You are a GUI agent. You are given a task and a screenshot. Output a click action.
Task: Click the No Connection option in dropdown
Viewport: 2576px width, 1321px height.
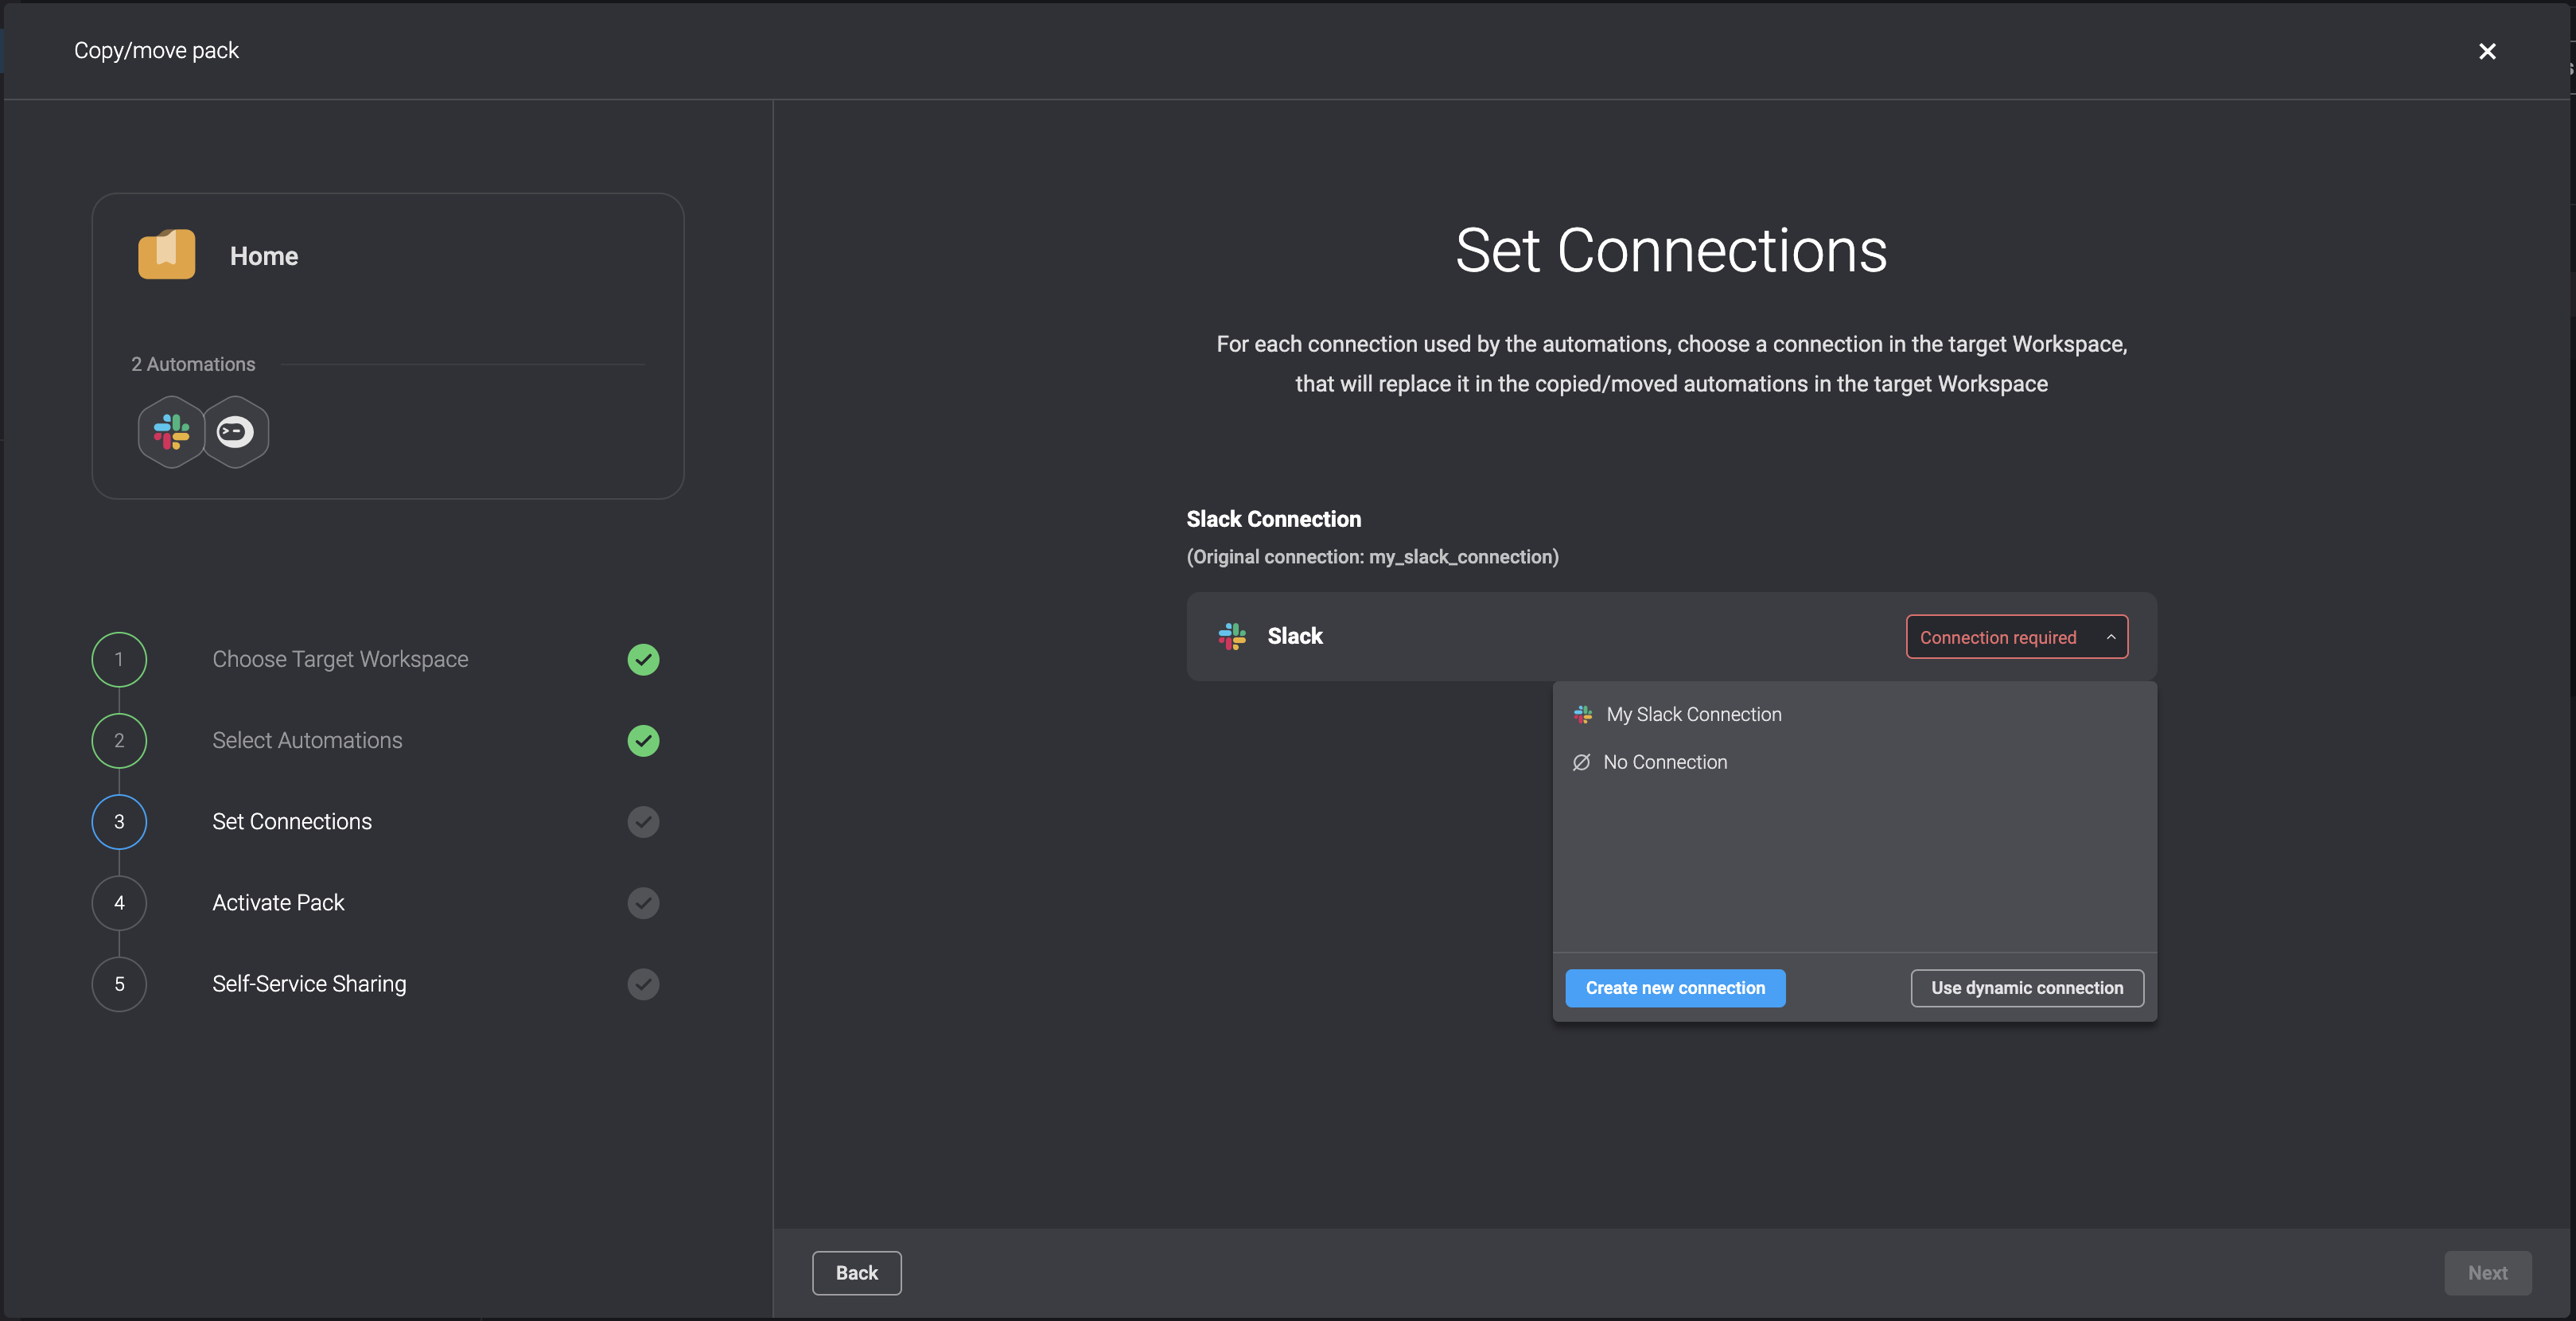[x=1665, y=762]
